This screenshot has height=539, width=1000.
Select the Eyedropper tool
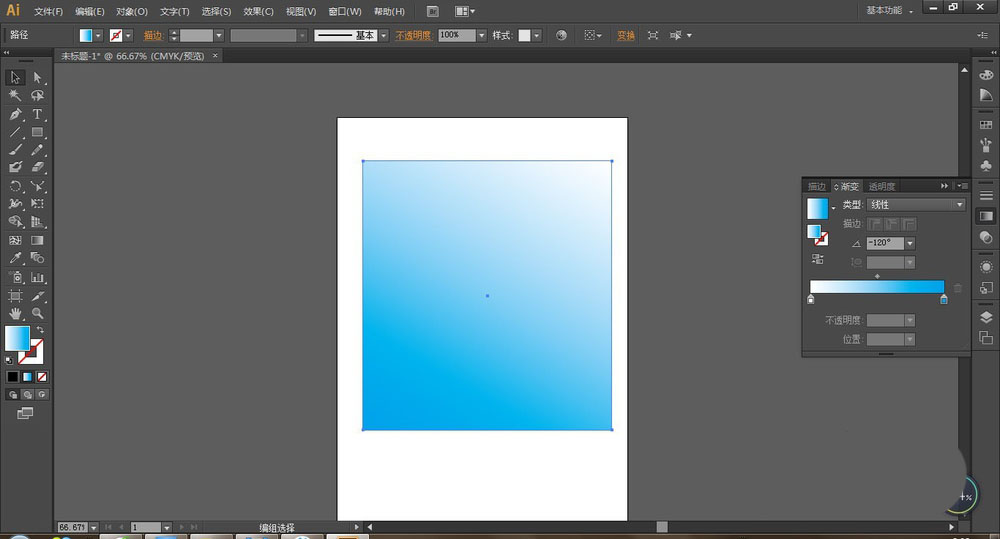coord(15,258)
